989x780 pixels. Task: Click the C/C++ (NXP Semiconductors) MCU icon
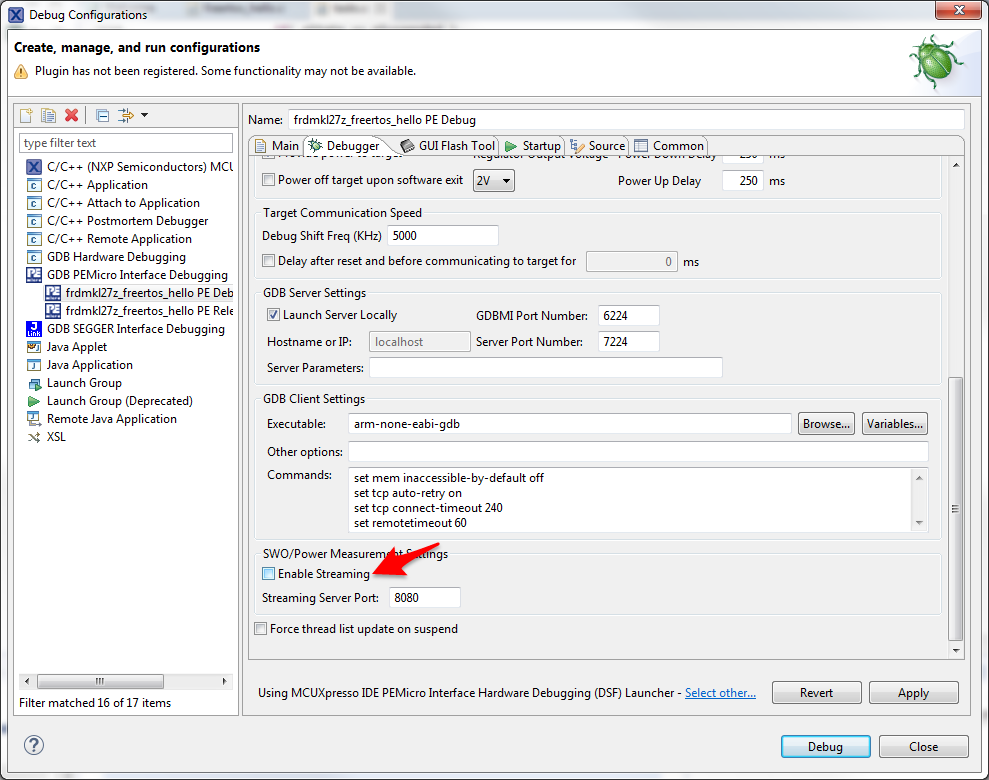(34, 167)
